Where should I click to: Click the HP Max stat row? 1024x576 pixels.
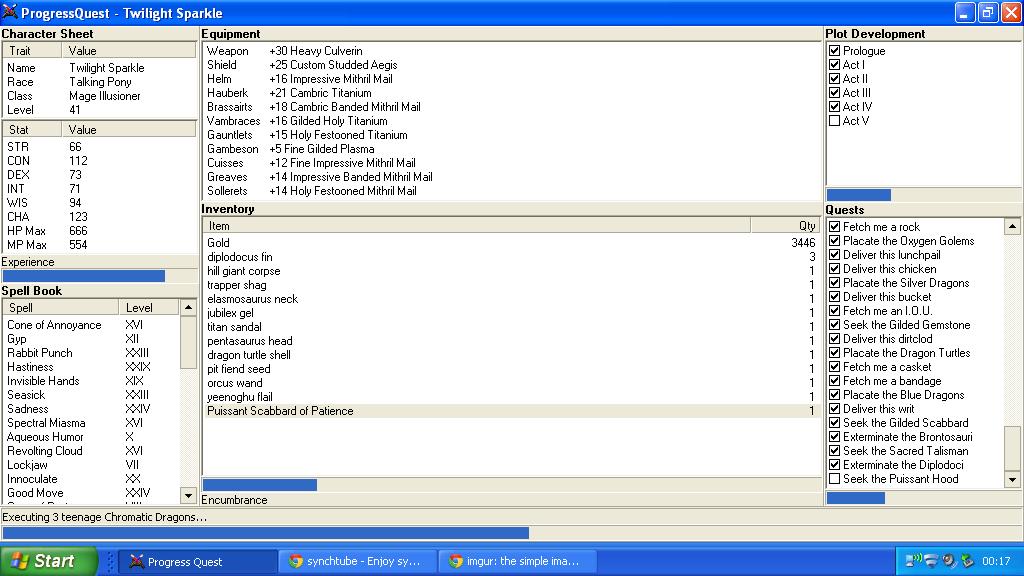tap(99, 231)
